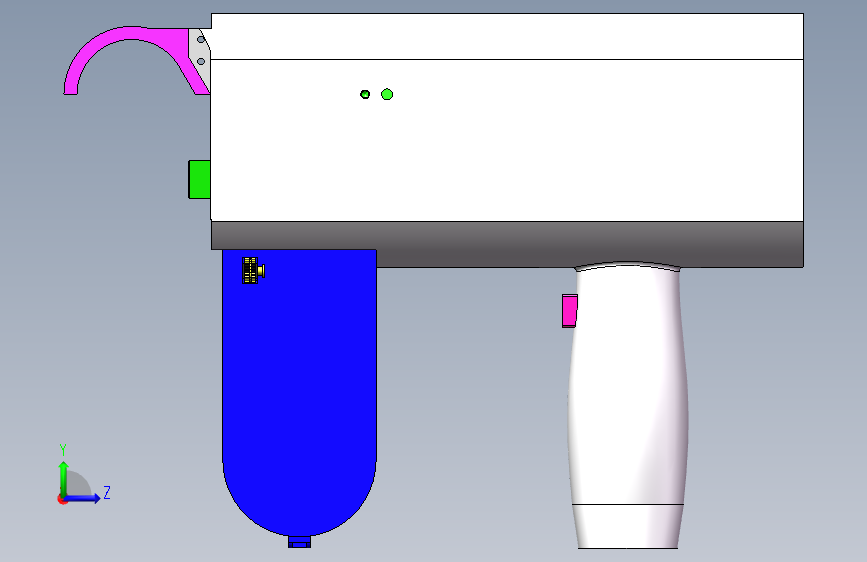
Task: Select the blue drain plug under tank
Action: pyautogui.click(x=299, y=542)
